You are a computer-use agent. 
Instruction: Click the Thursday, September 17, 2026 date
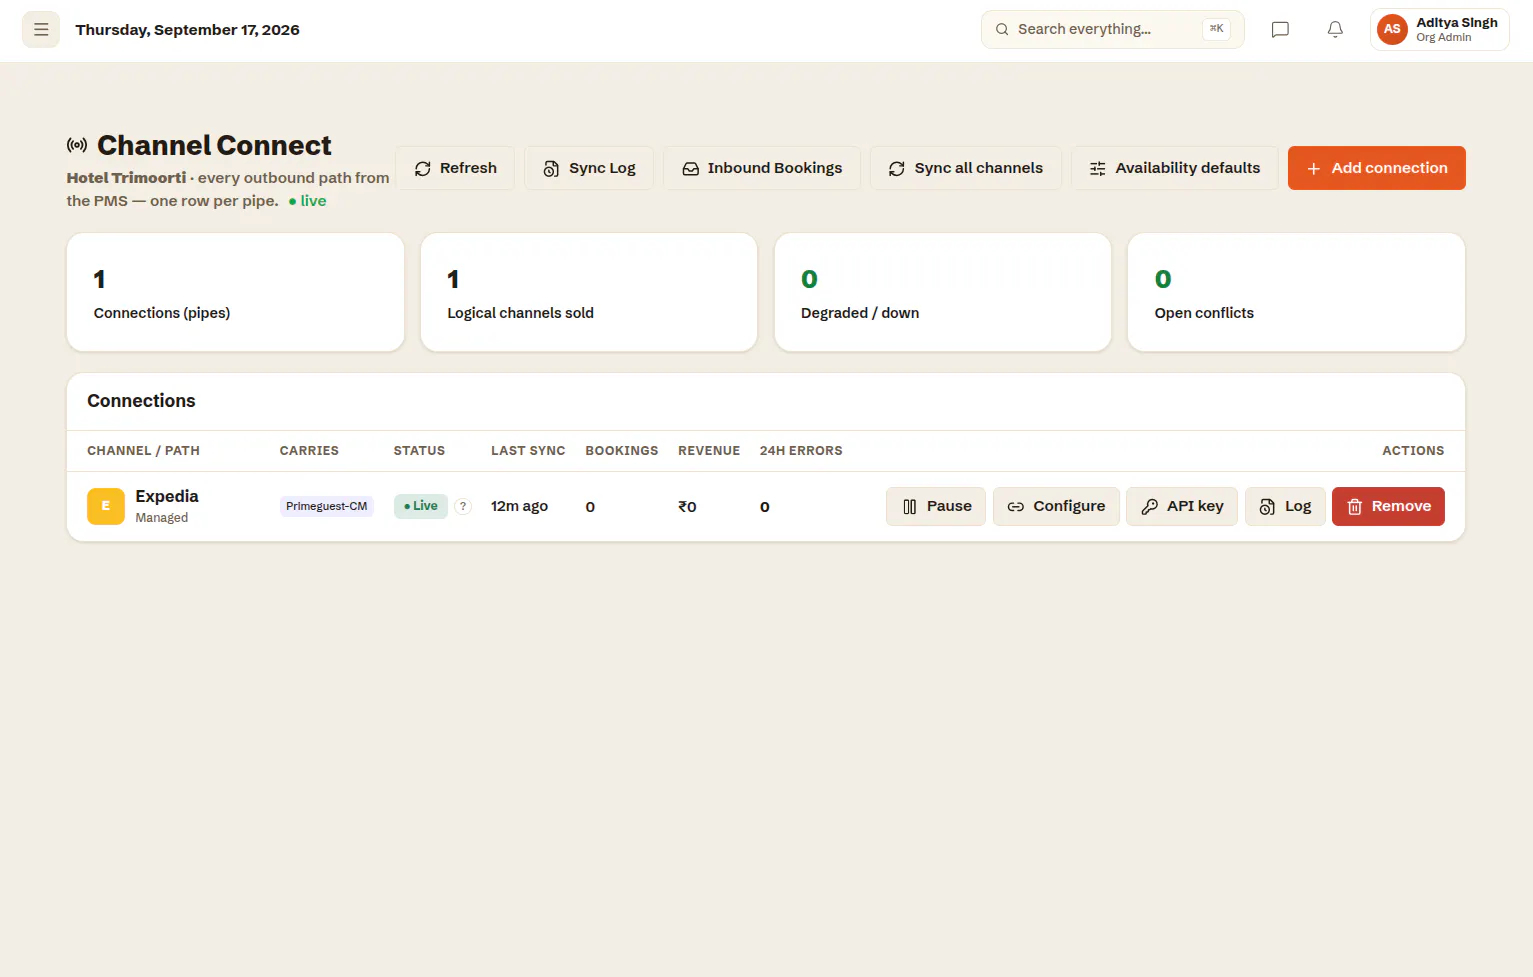coord(188,30)
